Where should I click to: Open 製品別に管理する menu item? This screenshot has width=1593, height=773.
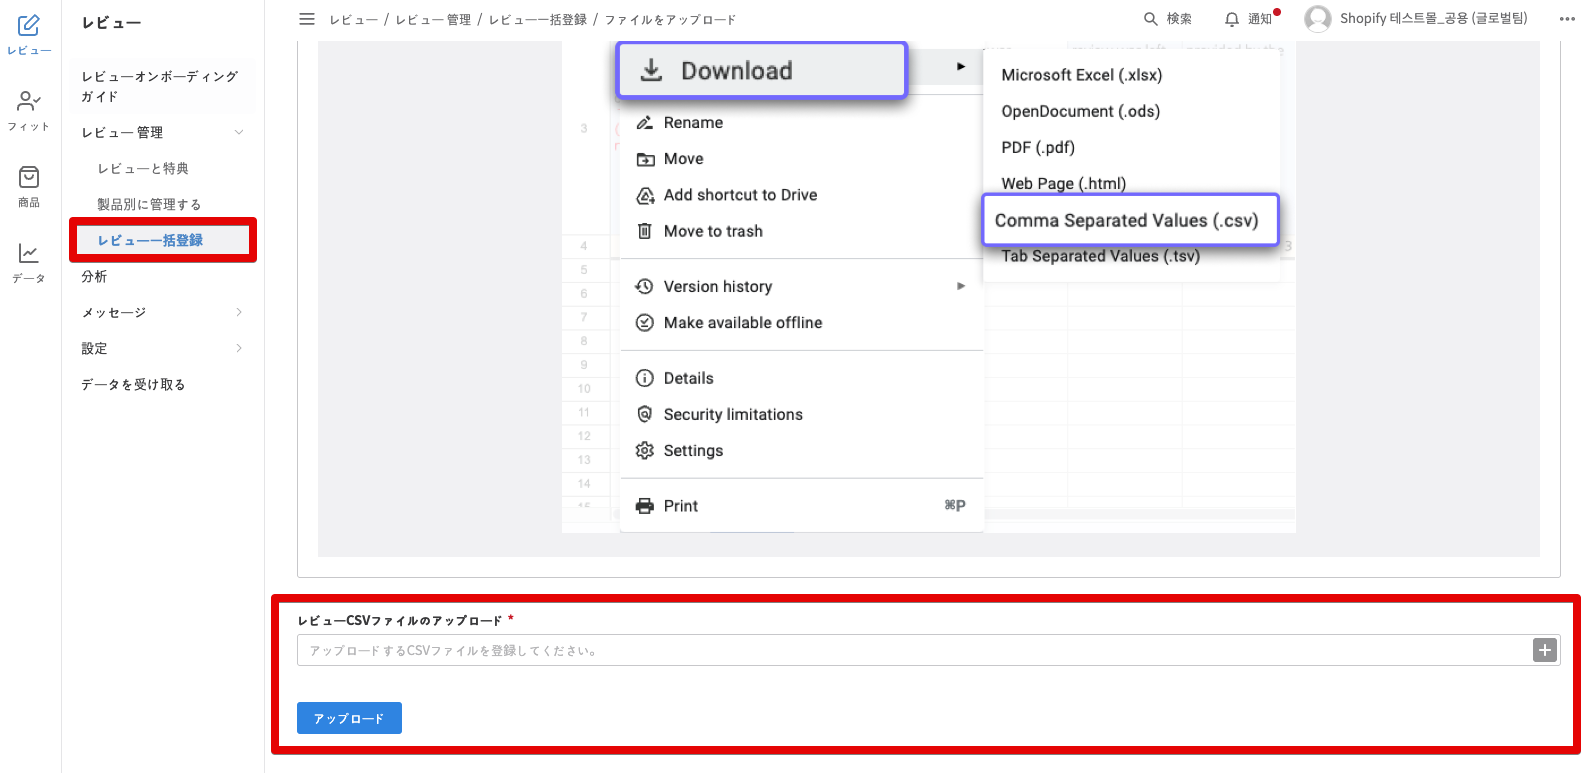point(149,205)
